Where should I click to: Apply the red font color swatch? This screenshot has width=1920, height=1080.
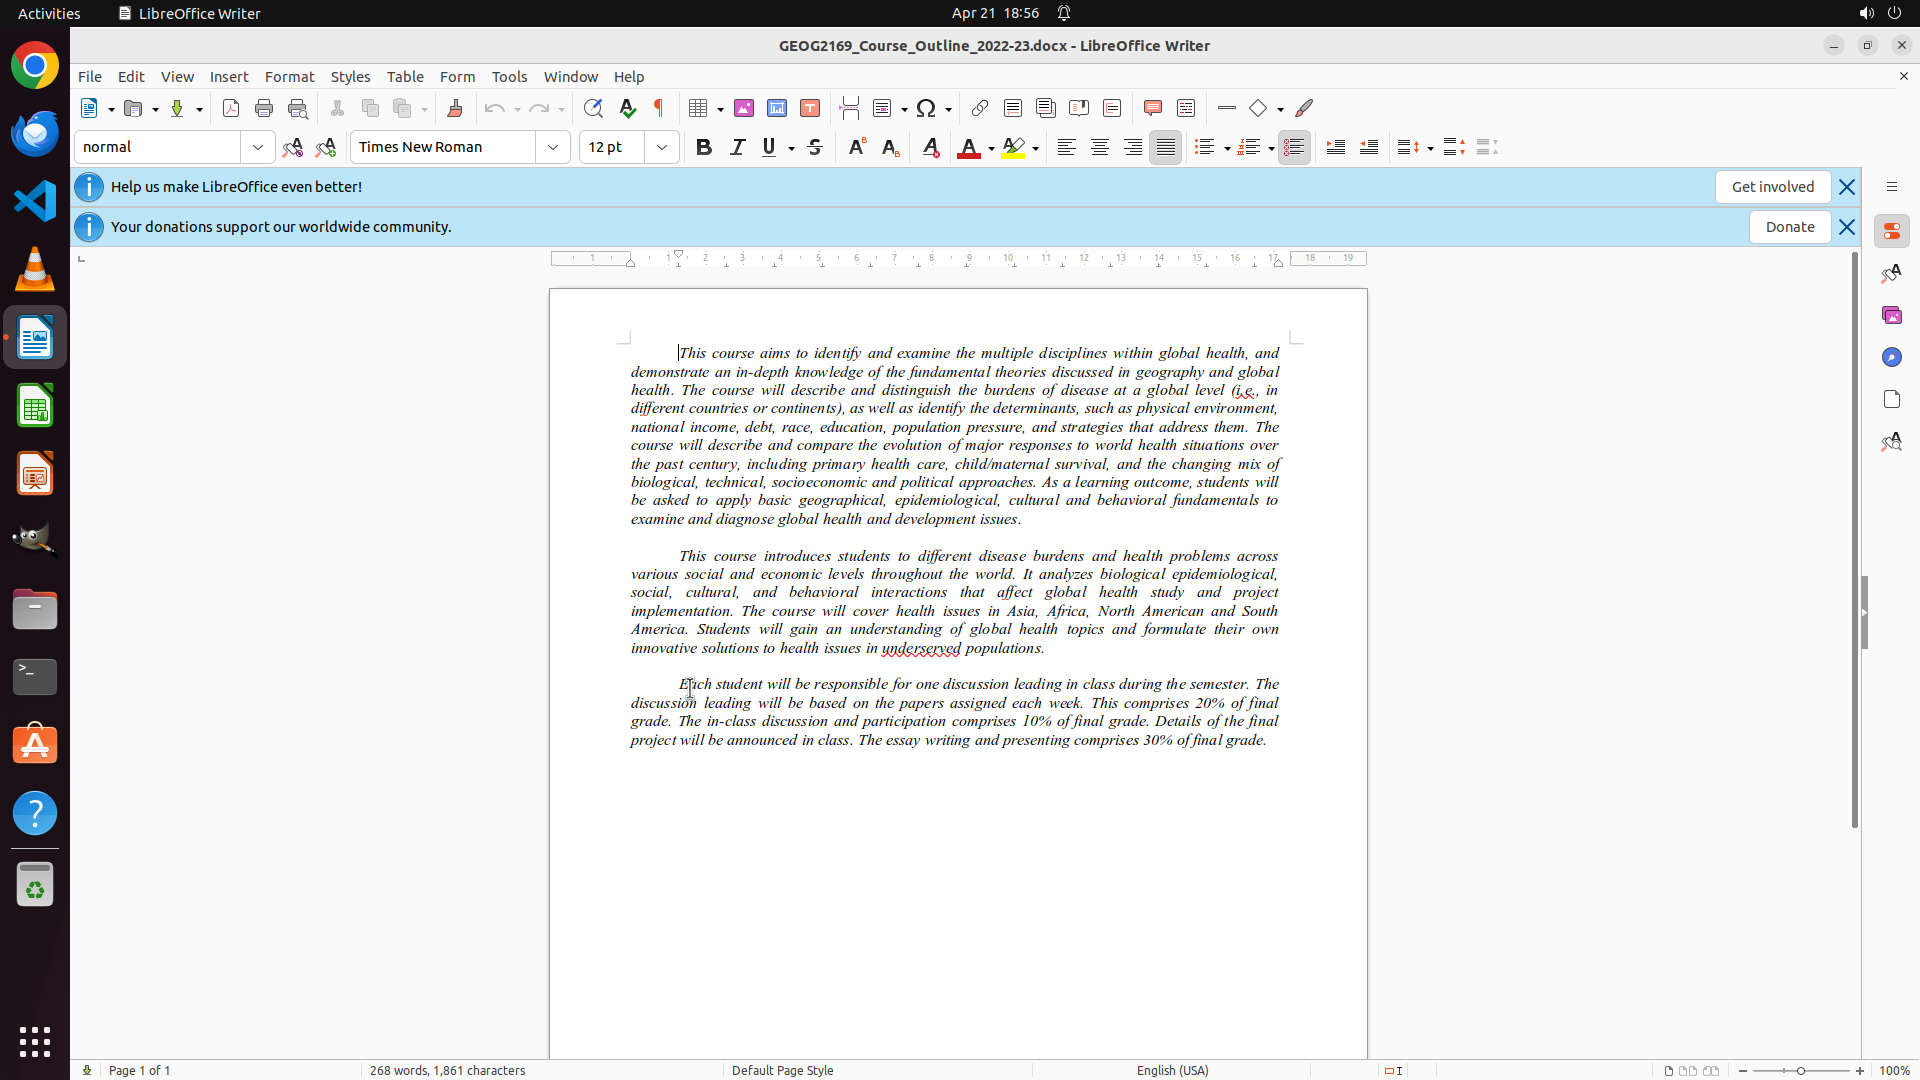968,148
